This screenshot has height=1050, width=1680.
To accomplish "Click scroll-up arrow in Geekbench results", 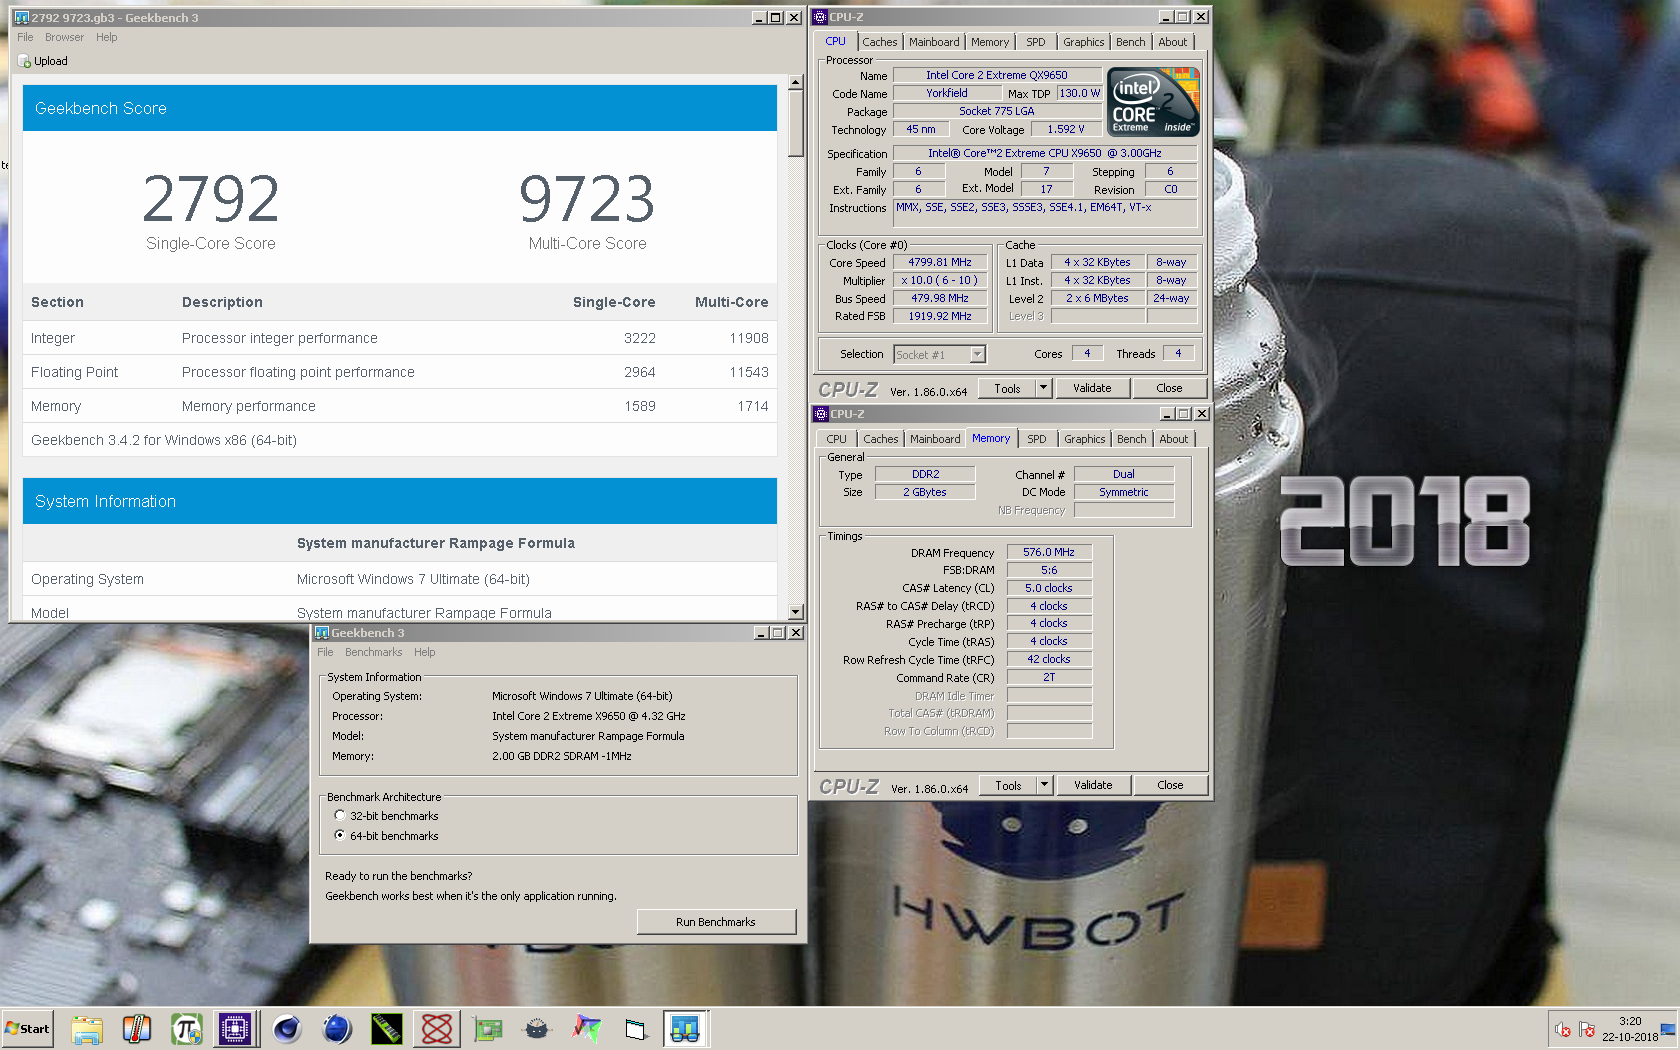I will pos(796,83).
